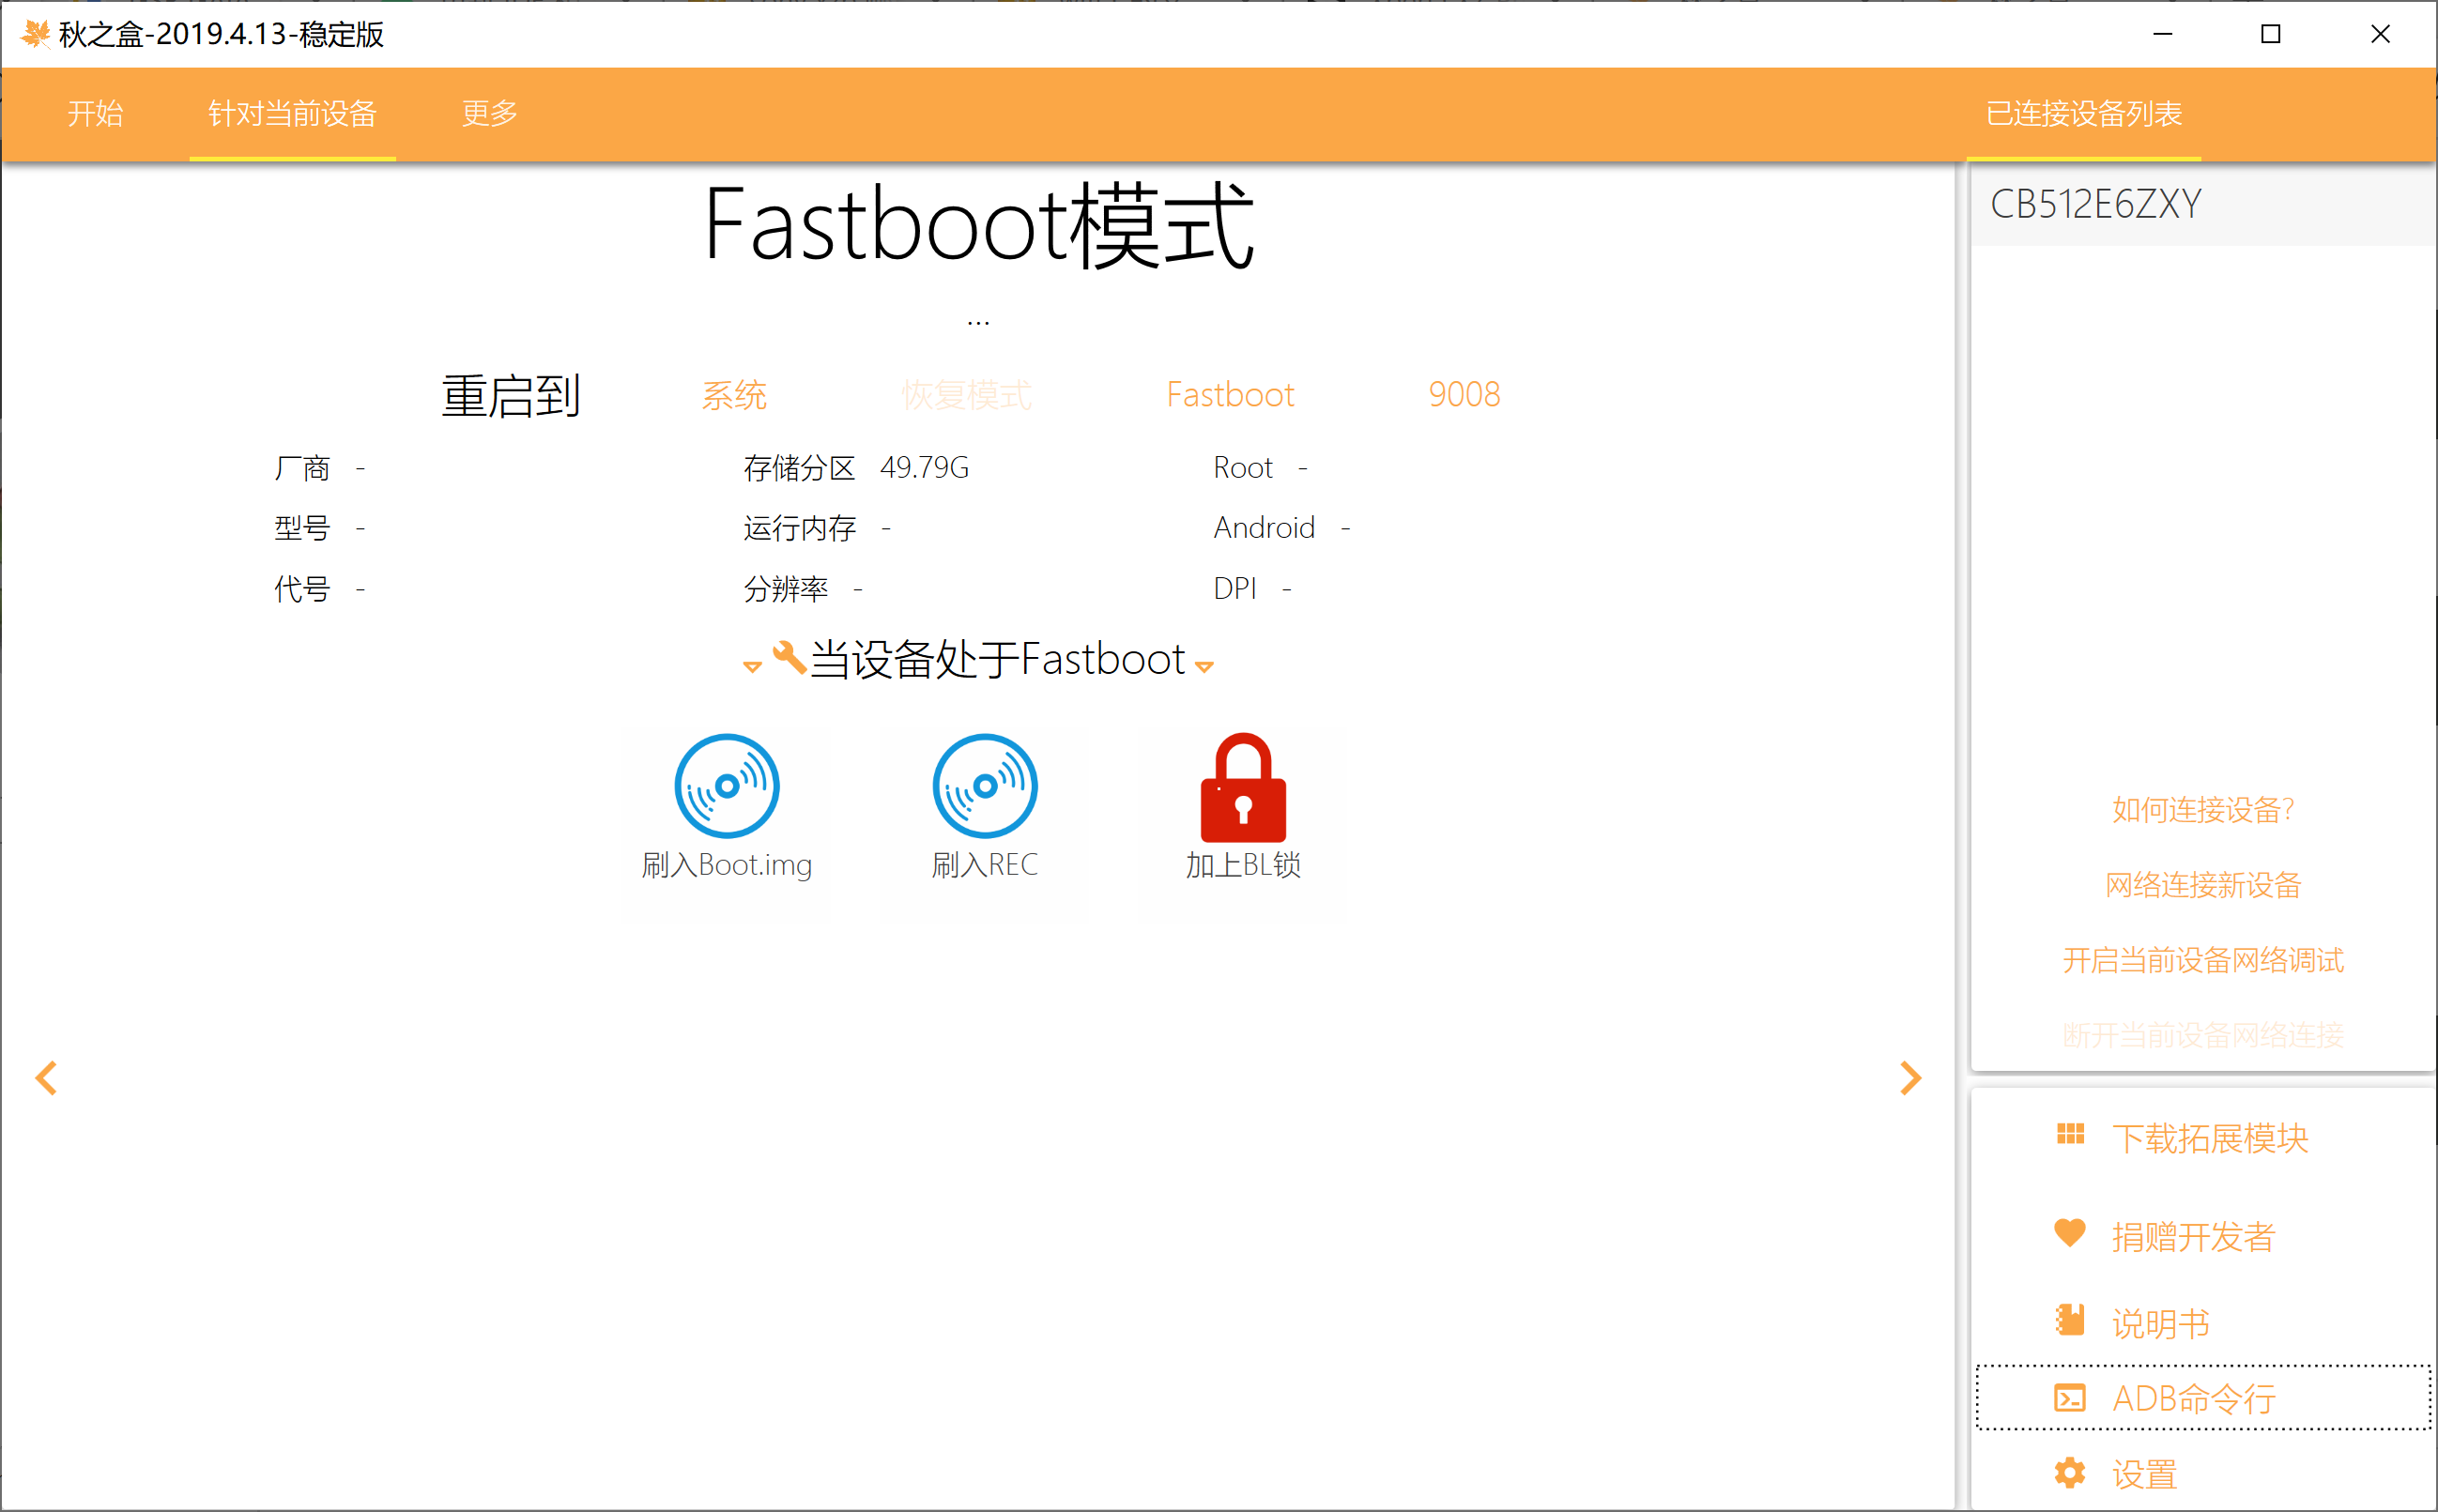Click the download extension modules grid icon
The width and height of the screenshot is (2438, 1512).
pyautogui.click(x=2070, y=1135)
